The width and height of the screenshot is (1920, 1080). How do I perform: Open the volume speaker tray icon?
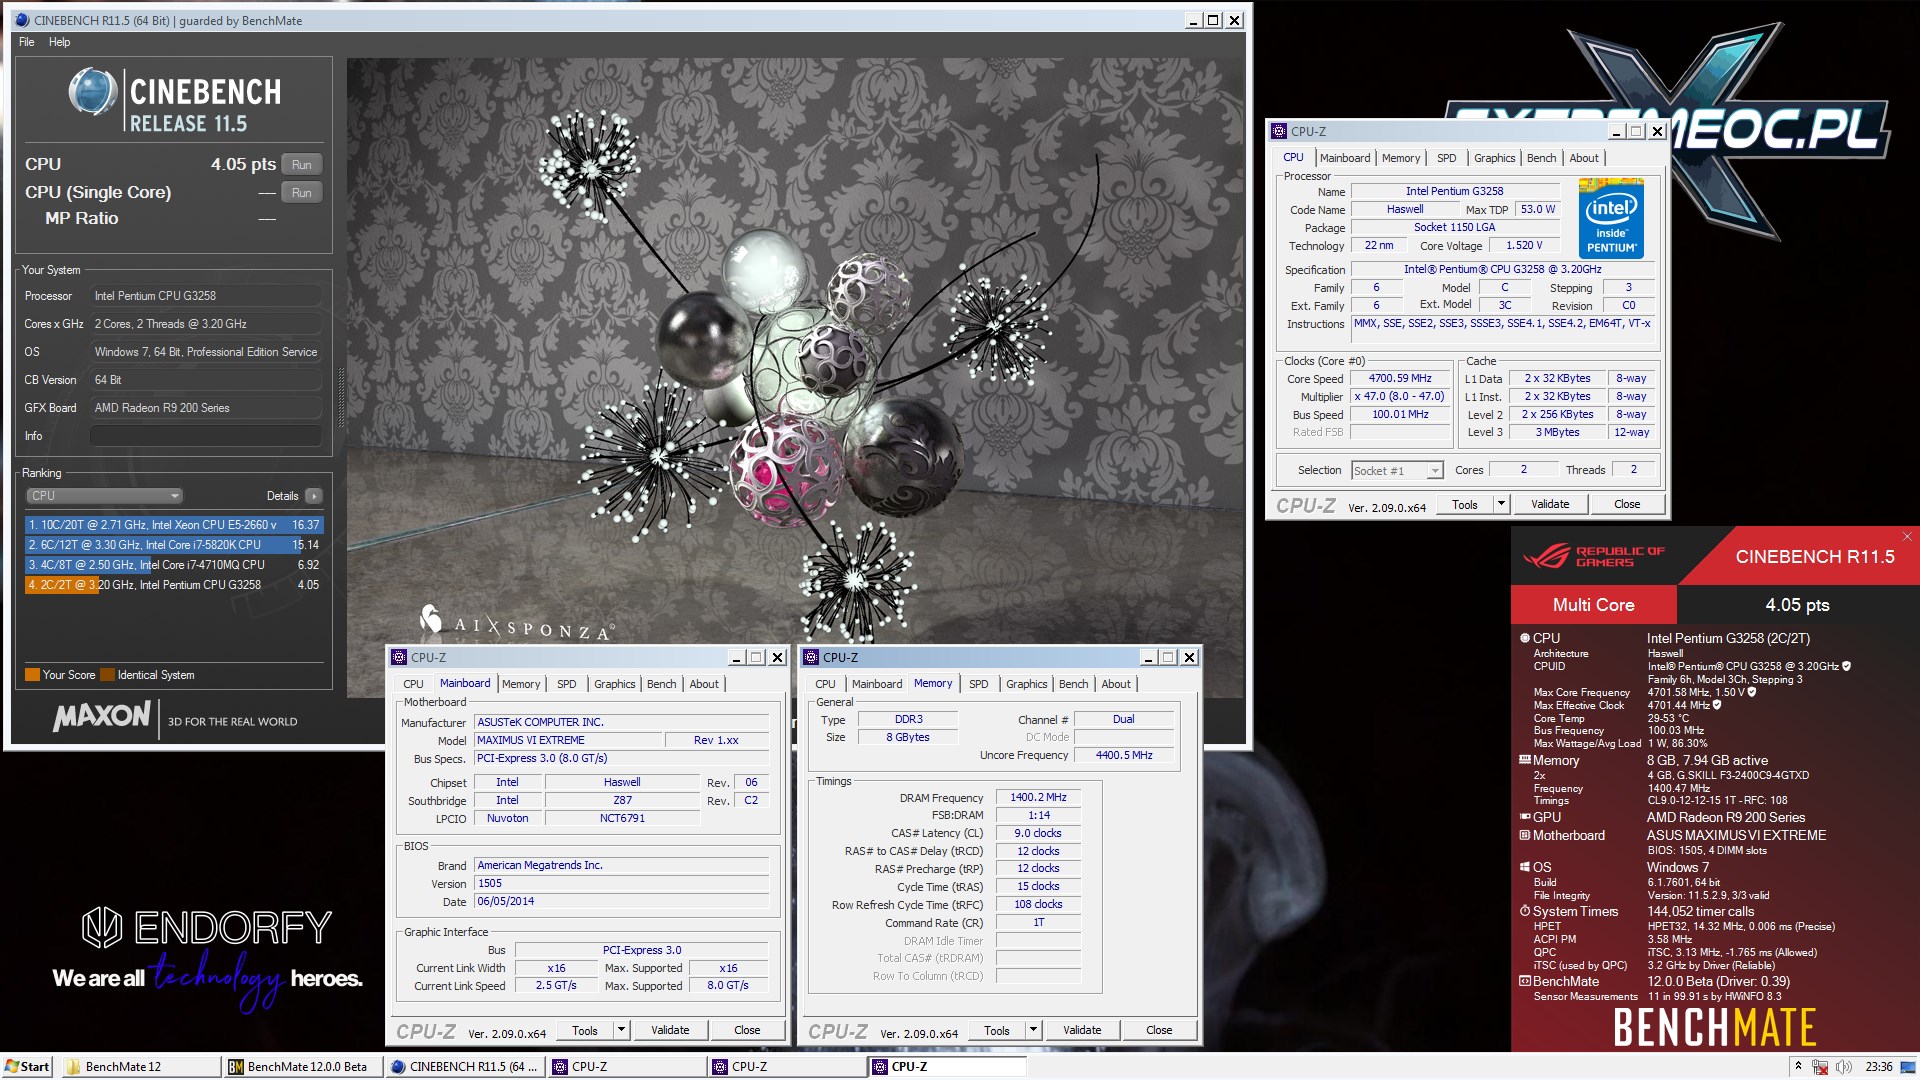1843,1067
